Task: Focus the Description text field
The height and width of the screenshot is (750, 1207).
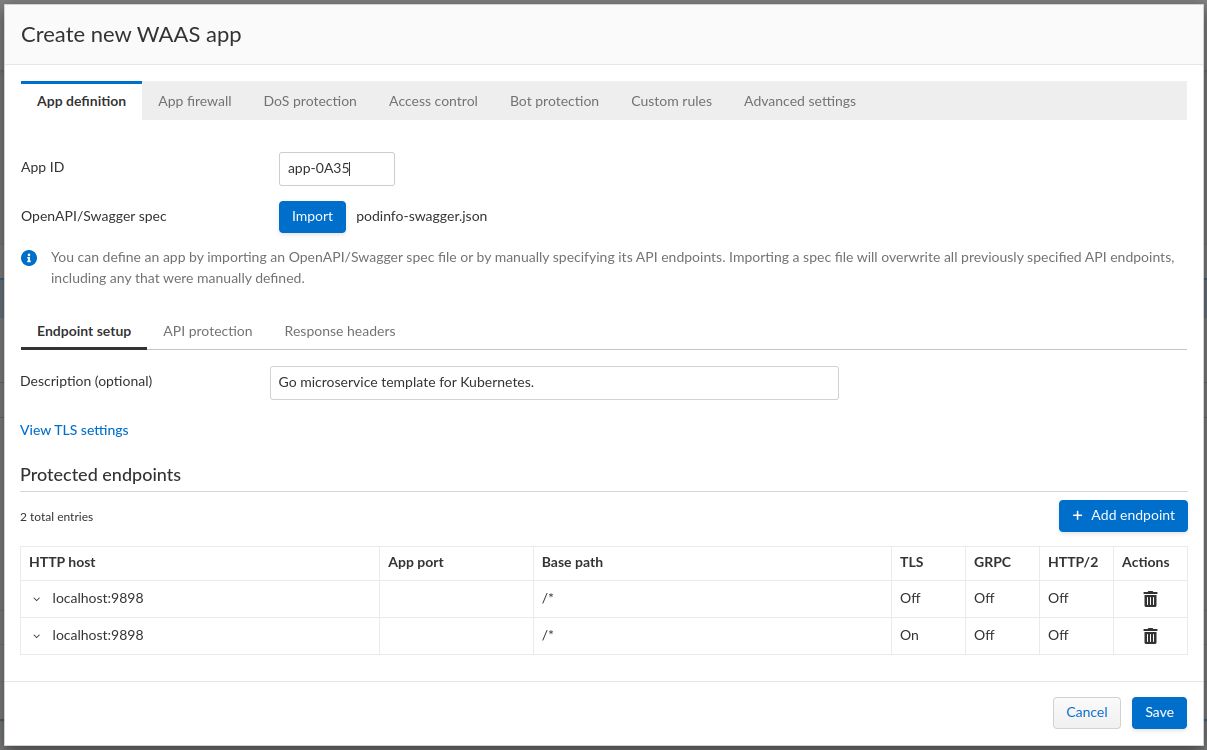Action: coord(553,383)
